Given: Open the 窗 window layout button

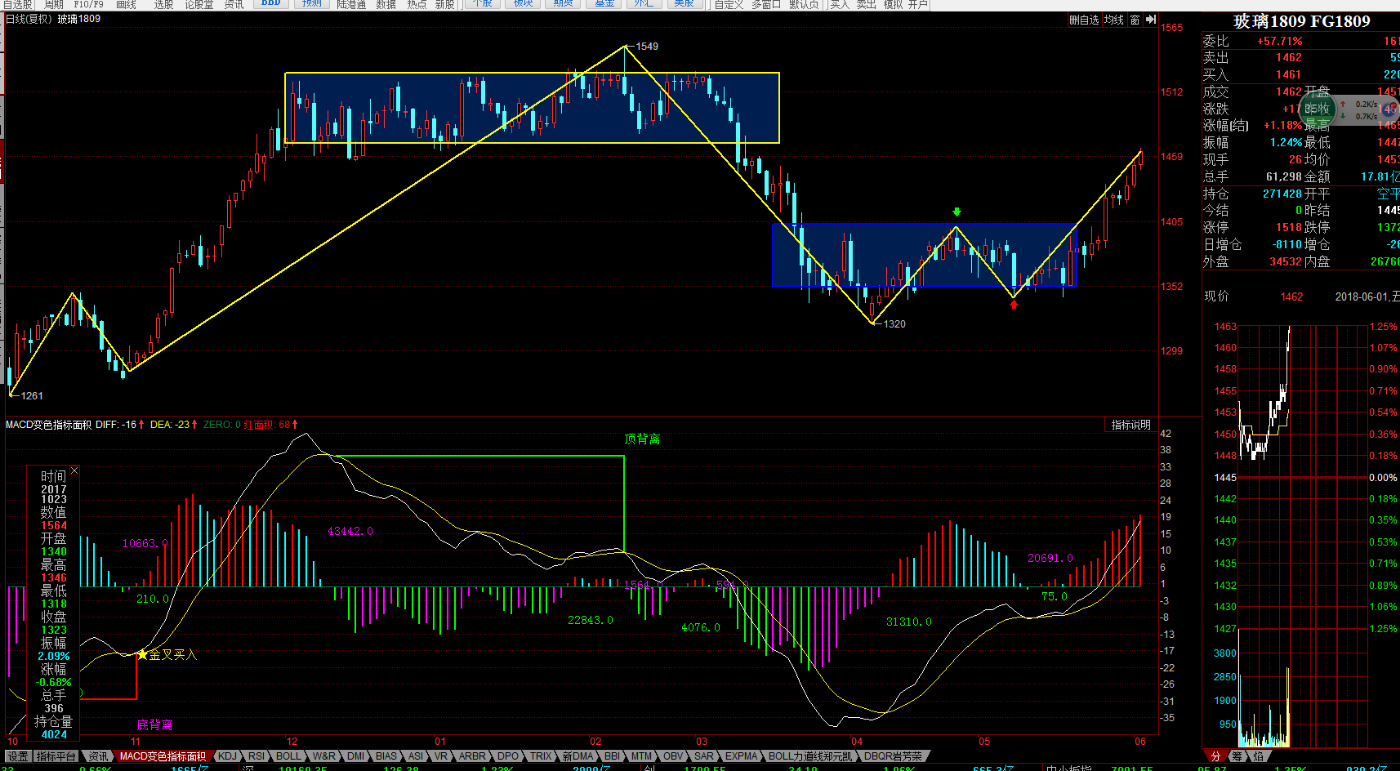Looking at the screenshot, I should tap(1135, 20).
